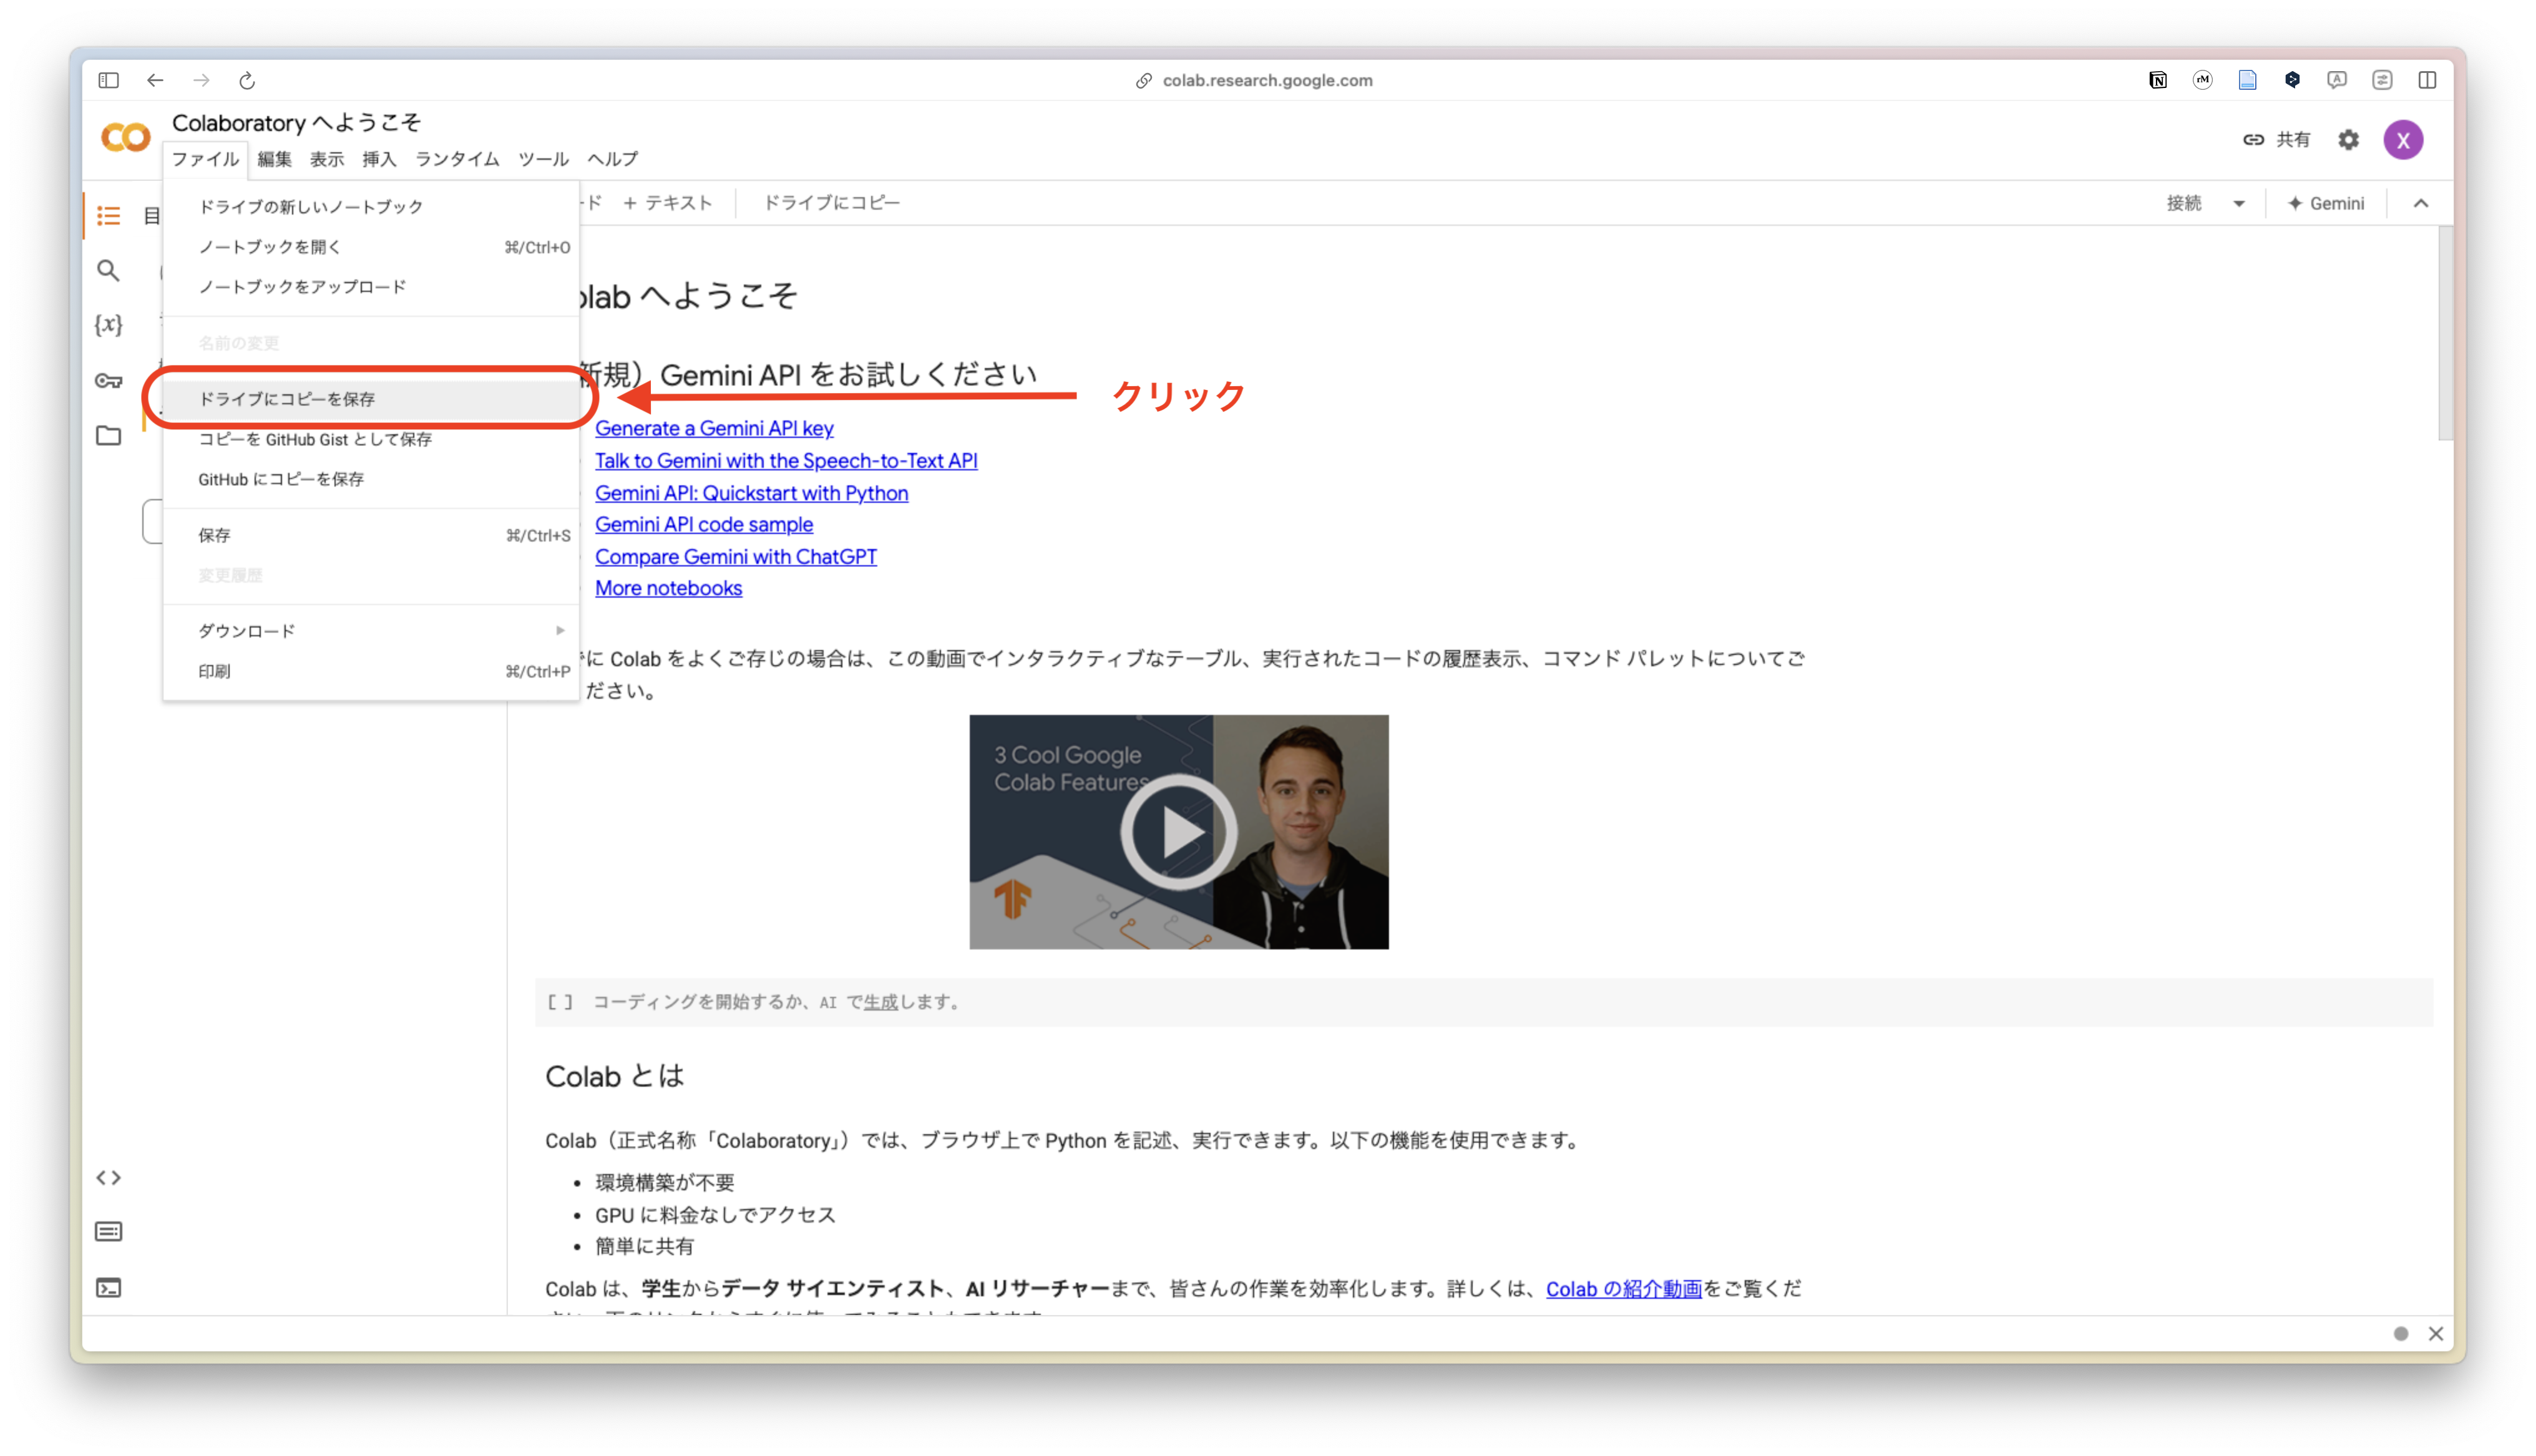Expand the Download (ダウンロード) submenu
Image resolution: width=2536 pixels, height=1456 pixels.
click(x=371, y=630)
